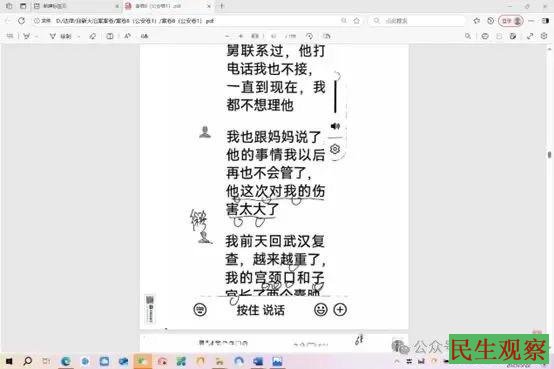Toggle the browser sidebar panel icon
The height and width of the screenshot is (369, 554).
(545, 21)
